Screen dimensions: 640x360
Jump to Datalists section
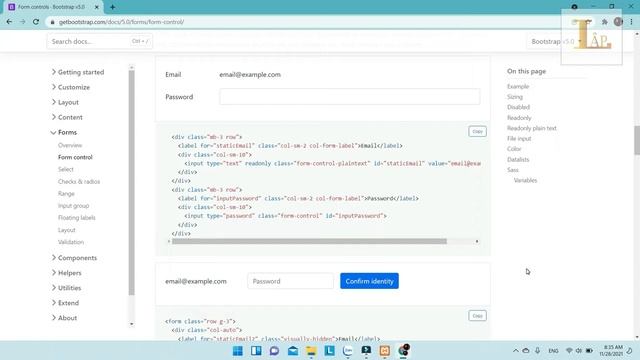(518, 160)
